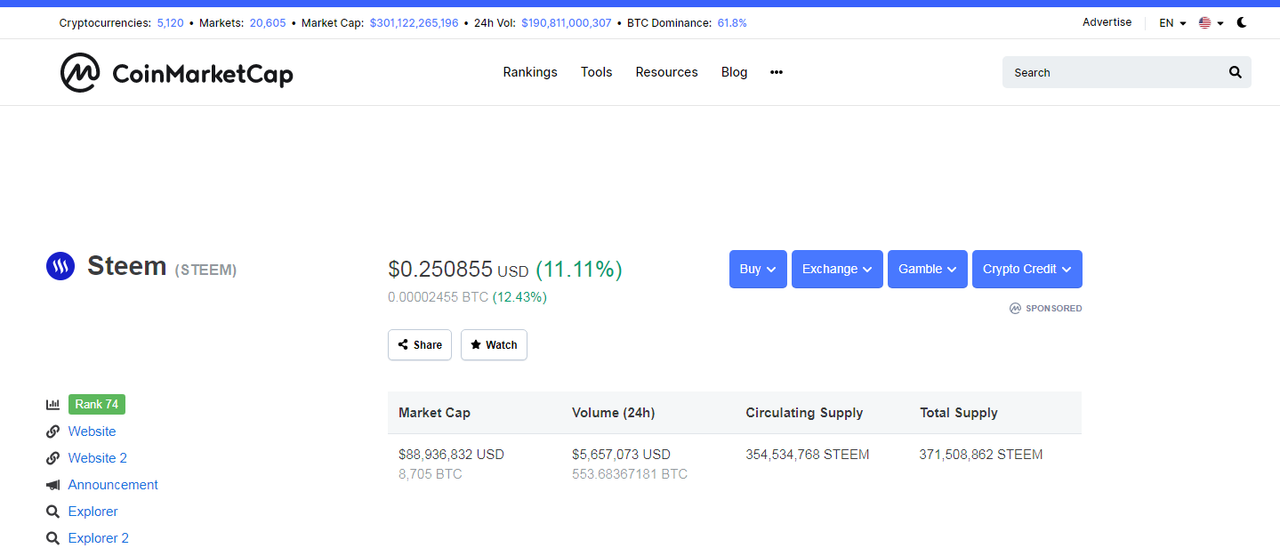This screenshot has height=549, width=1280.
Task: Expand the Exchange dropdown button
Action: click(x=837, y=269)
